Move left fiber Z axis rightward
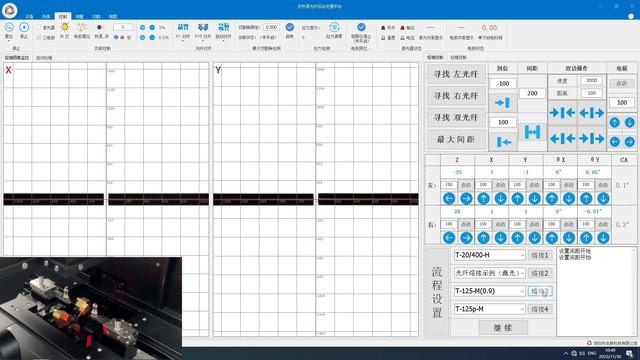 [466, 198]
